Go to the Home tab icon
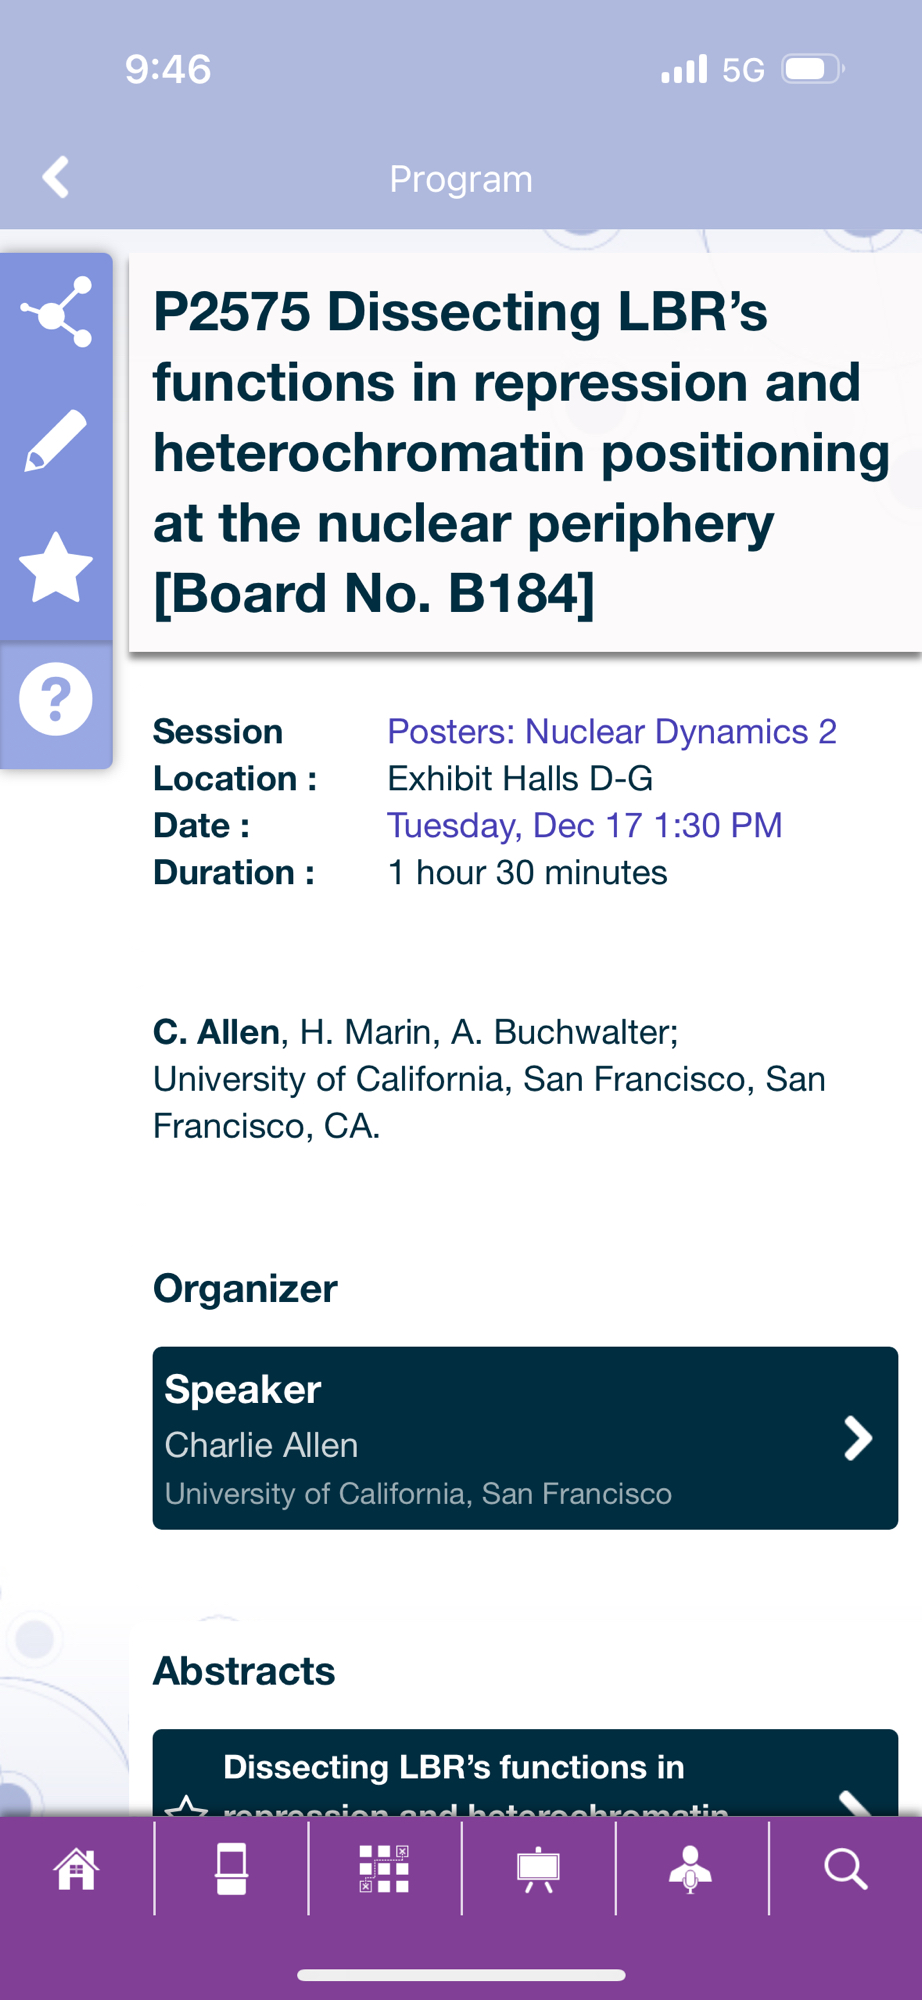This screenshot has width=922, height=2000. click(77, 1868)
